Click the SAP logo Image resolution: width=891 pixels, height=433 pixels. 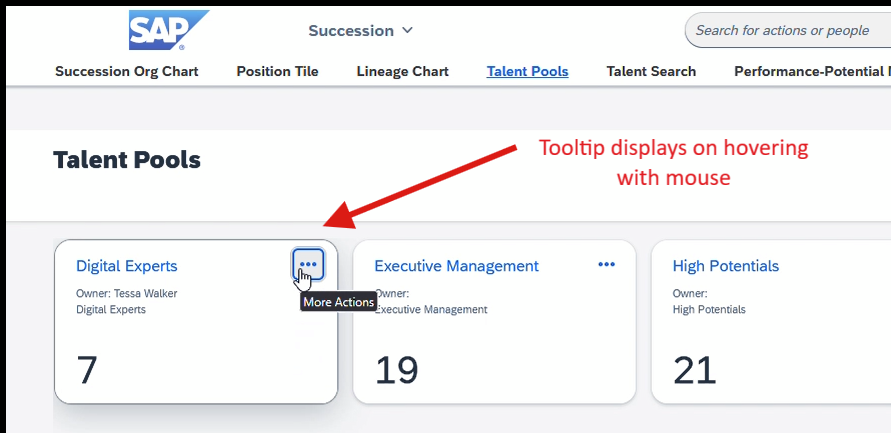(x=169, y=30)
